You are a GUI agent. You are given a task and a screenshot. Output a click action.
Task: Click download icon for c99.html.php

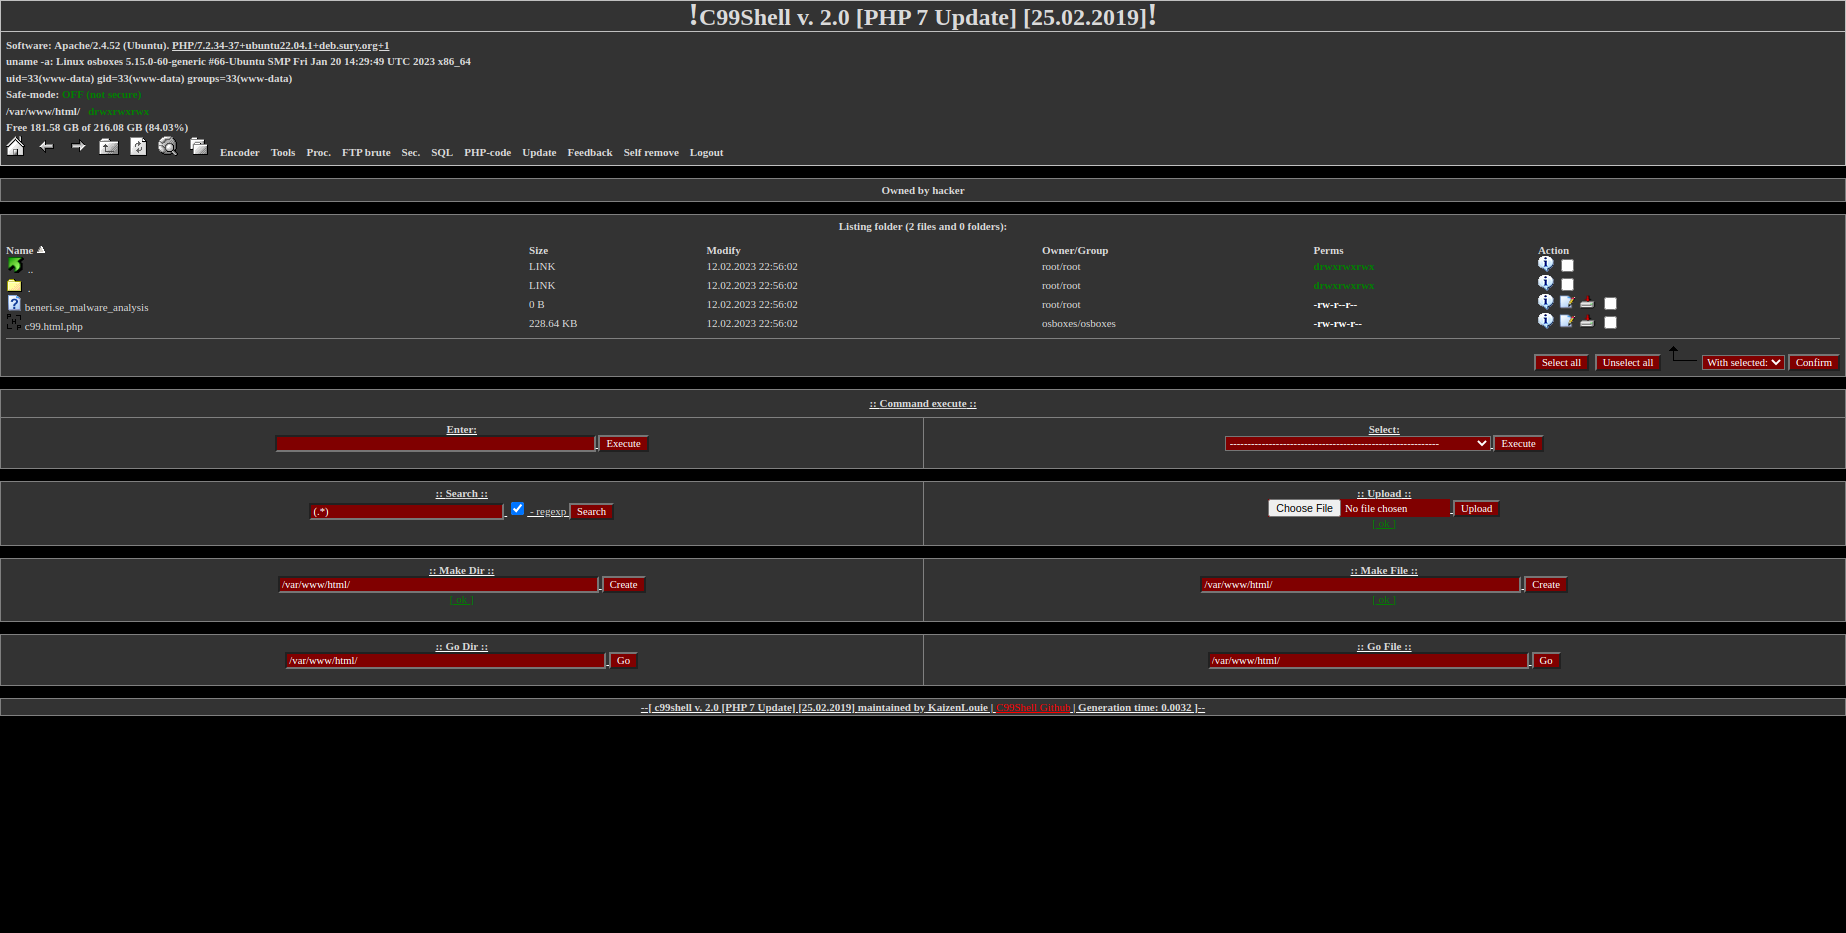(x=1587, y=321)
